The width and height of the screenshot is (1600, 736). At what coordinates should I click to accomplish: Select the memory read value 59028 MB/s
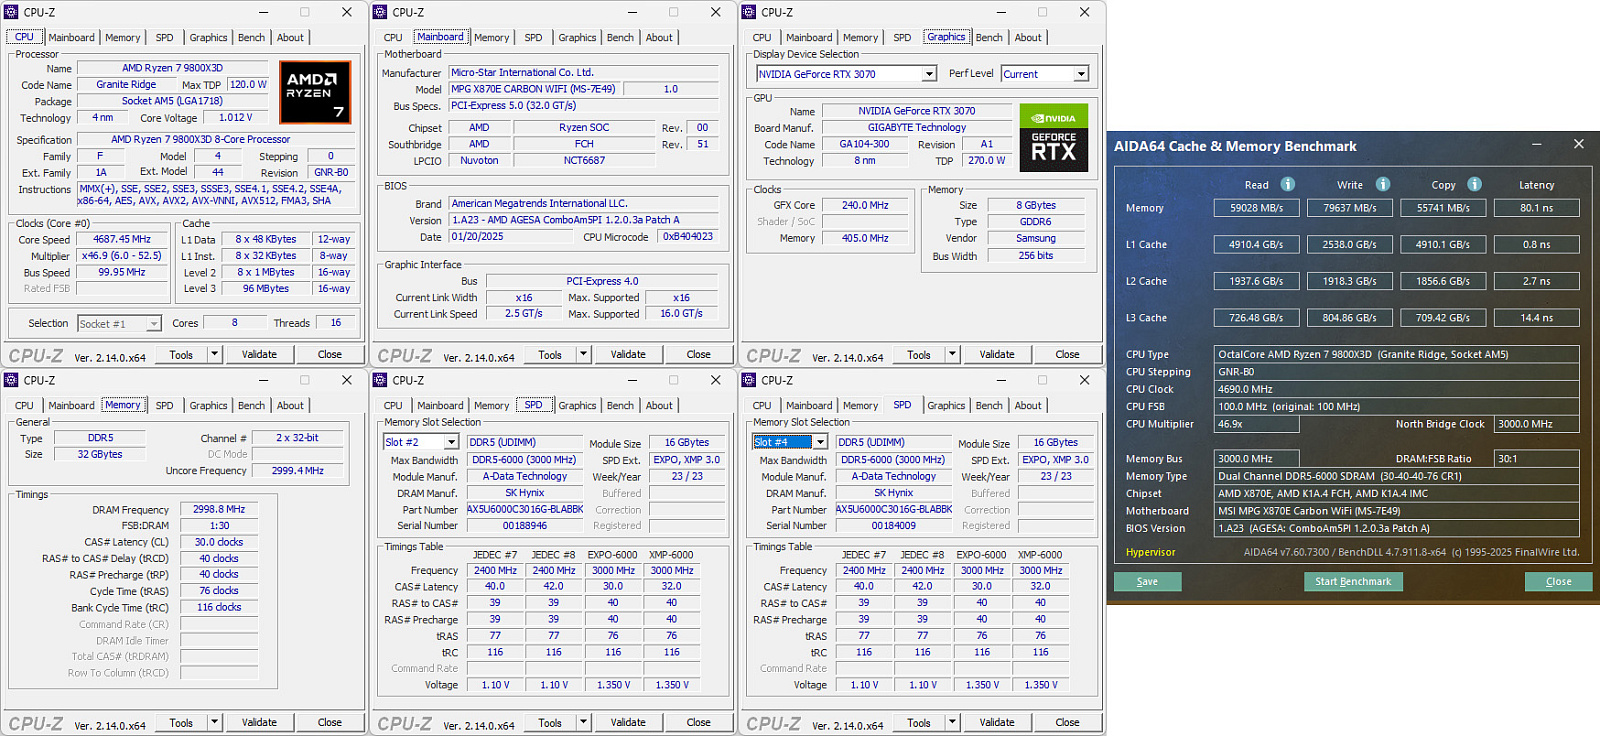click(x=1256, y=208)
